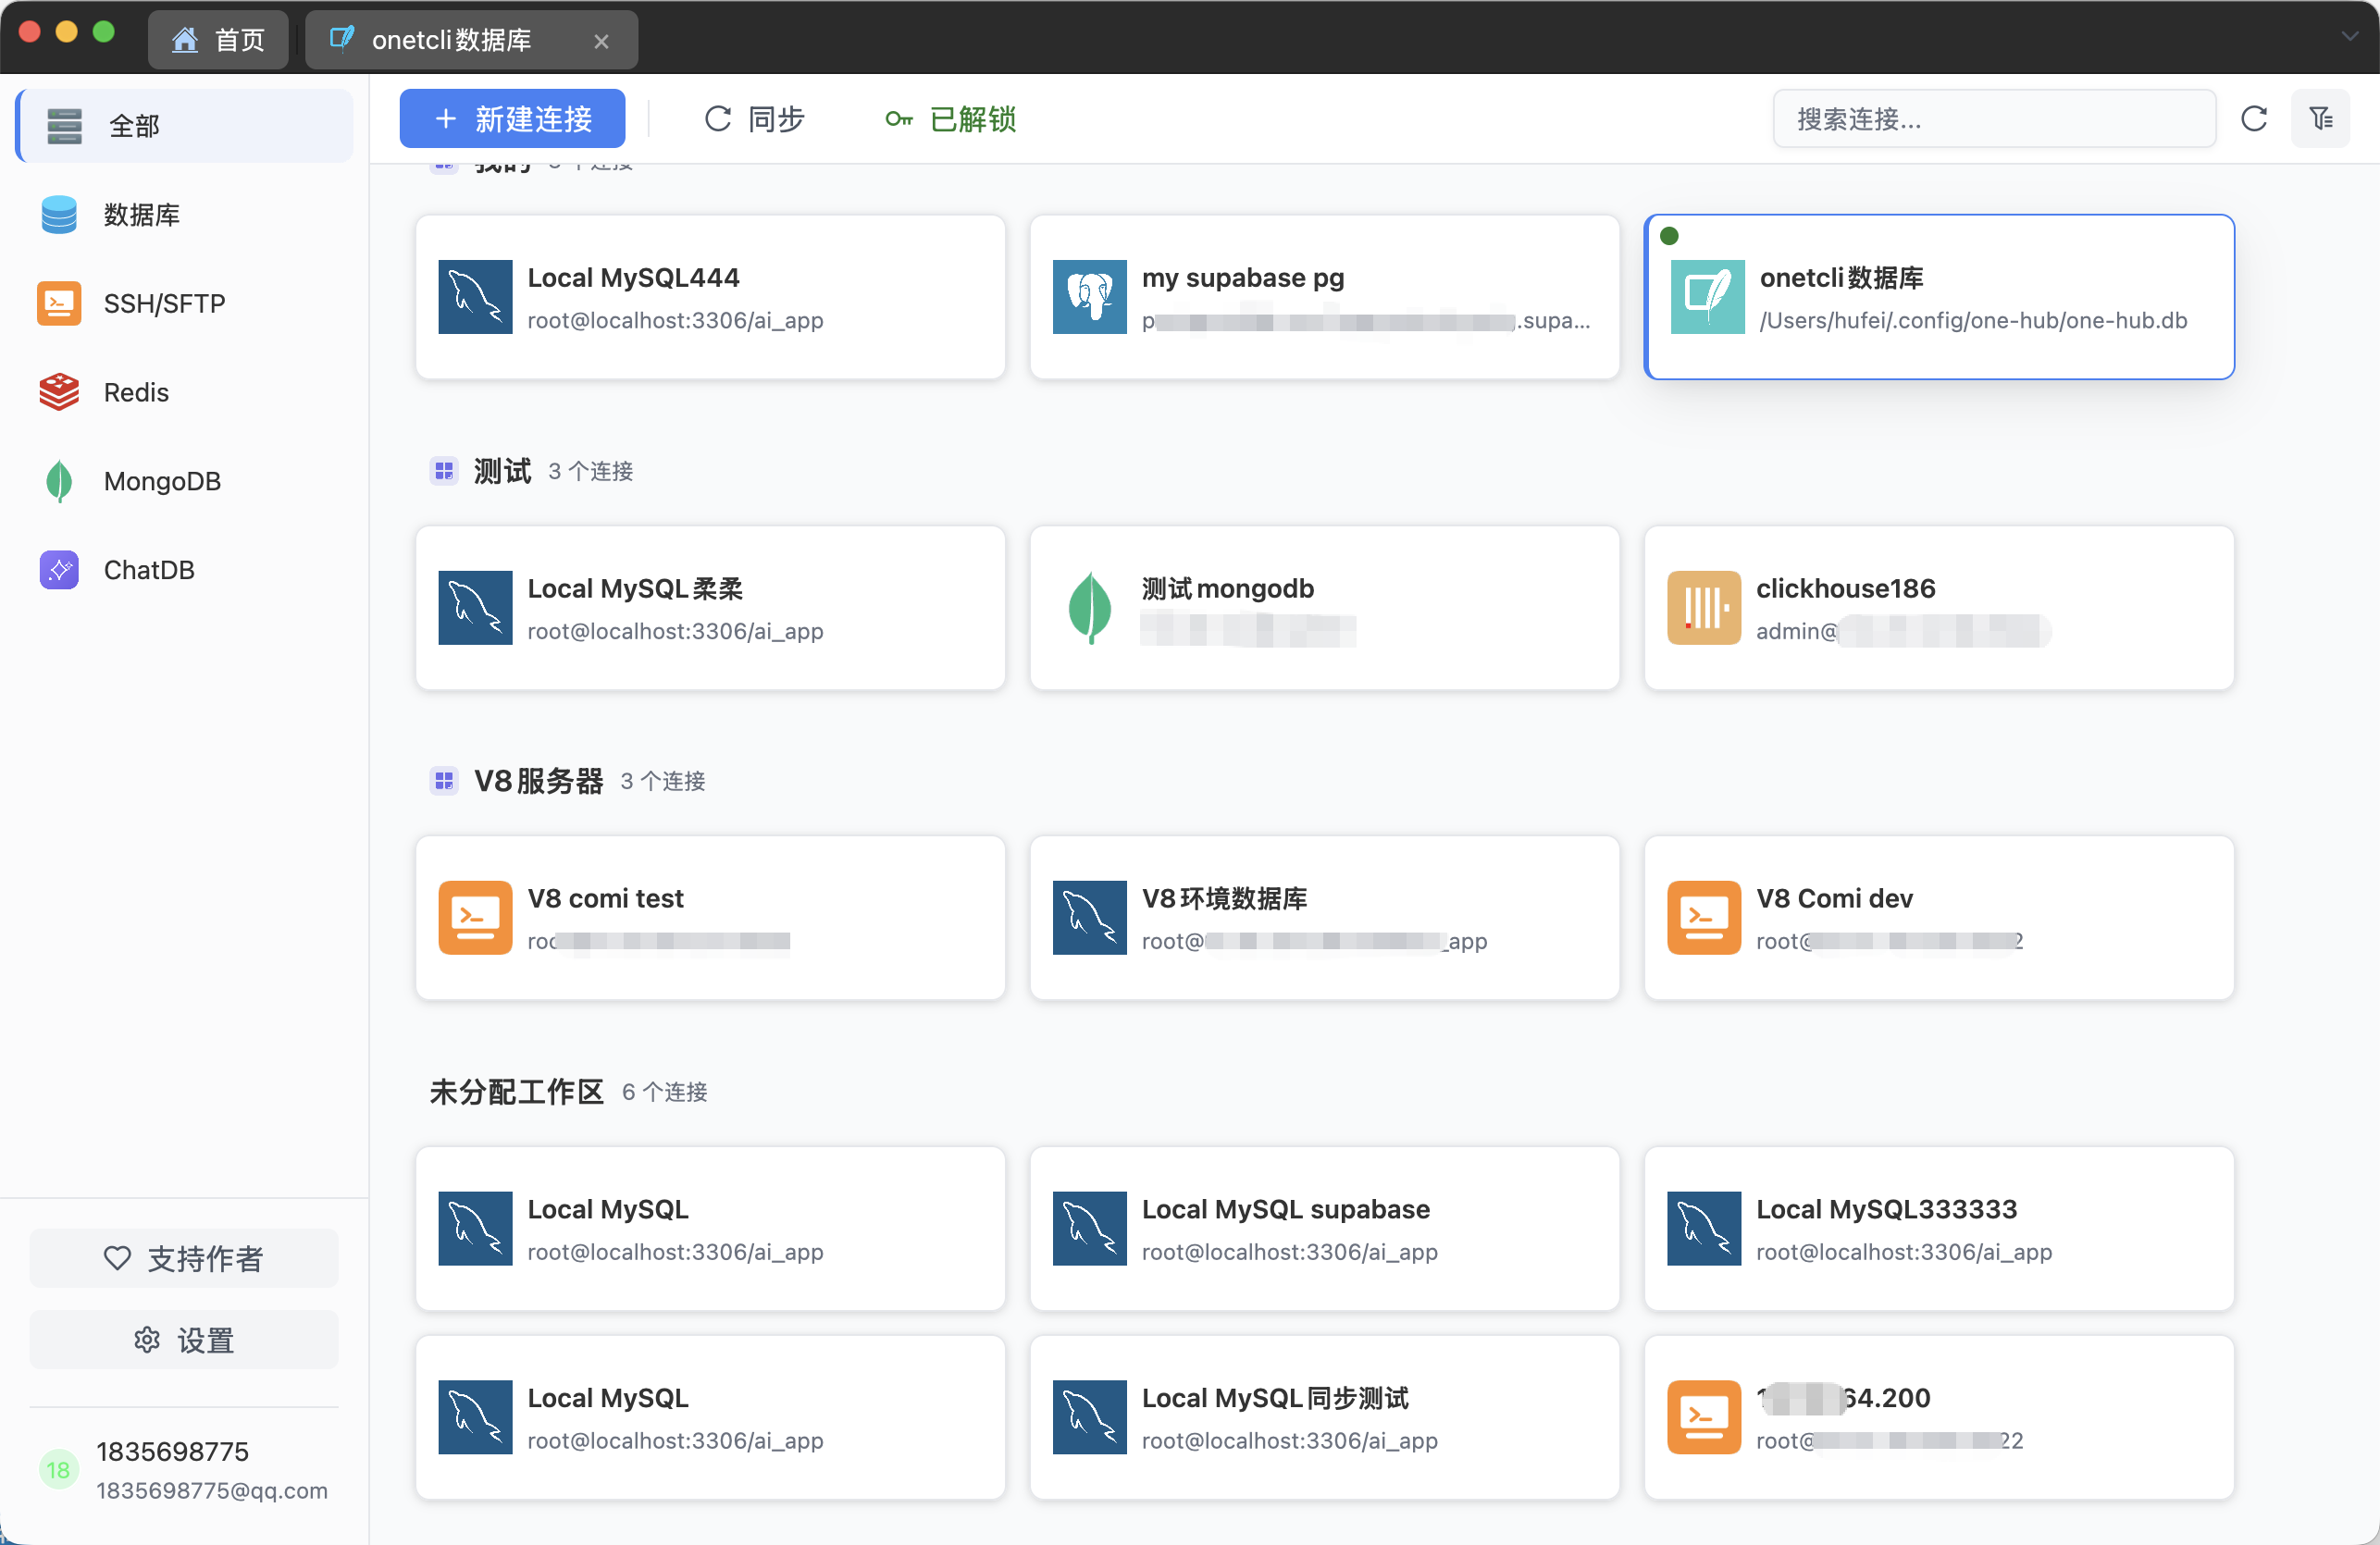Viewport: 2380px width, 1545px height.
Task: Click the 新建连接 button
Action: coord(511,118)
